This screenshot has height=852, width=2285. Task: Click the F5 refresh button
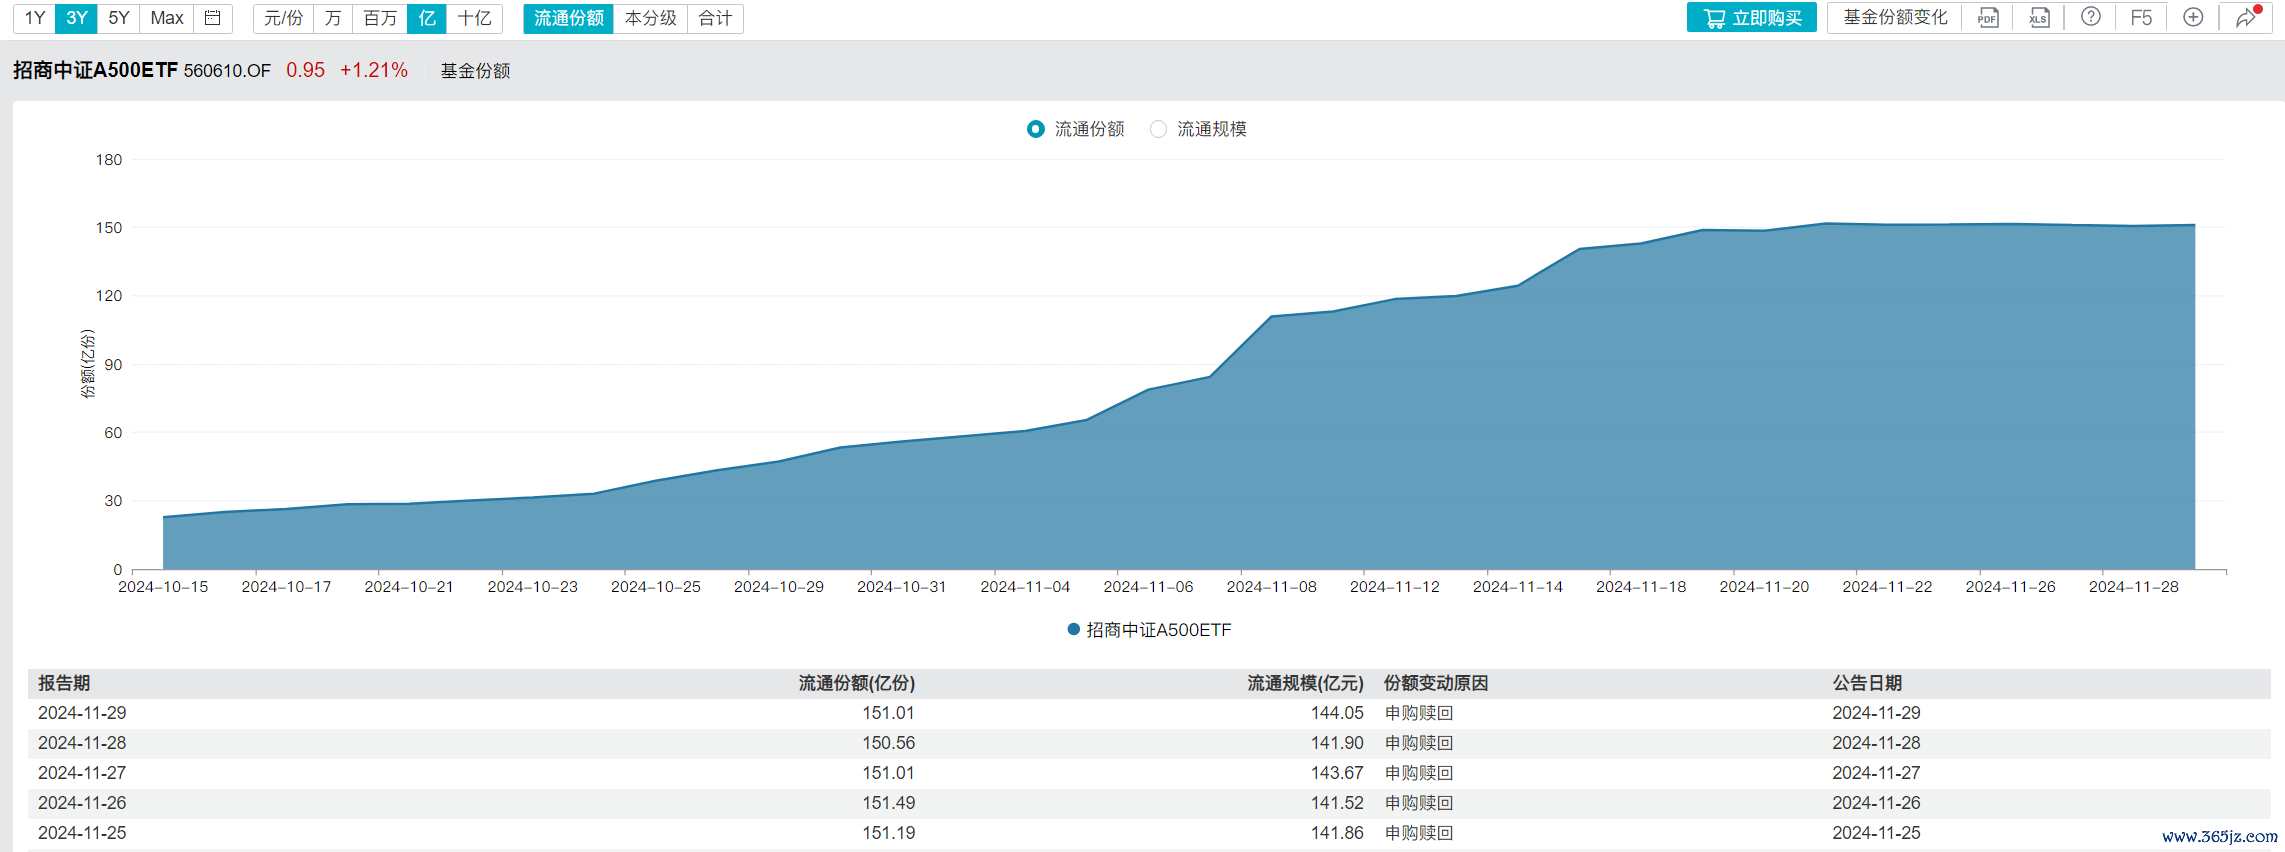pyautogui.click(x=2141, y=18)
